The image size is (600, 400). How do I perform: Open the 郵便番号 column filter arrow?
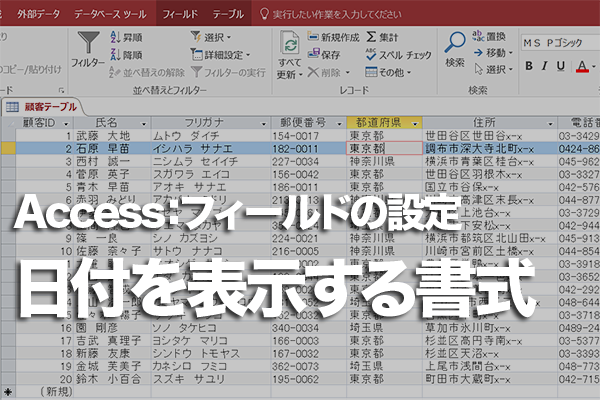click(x=339, y=124)
